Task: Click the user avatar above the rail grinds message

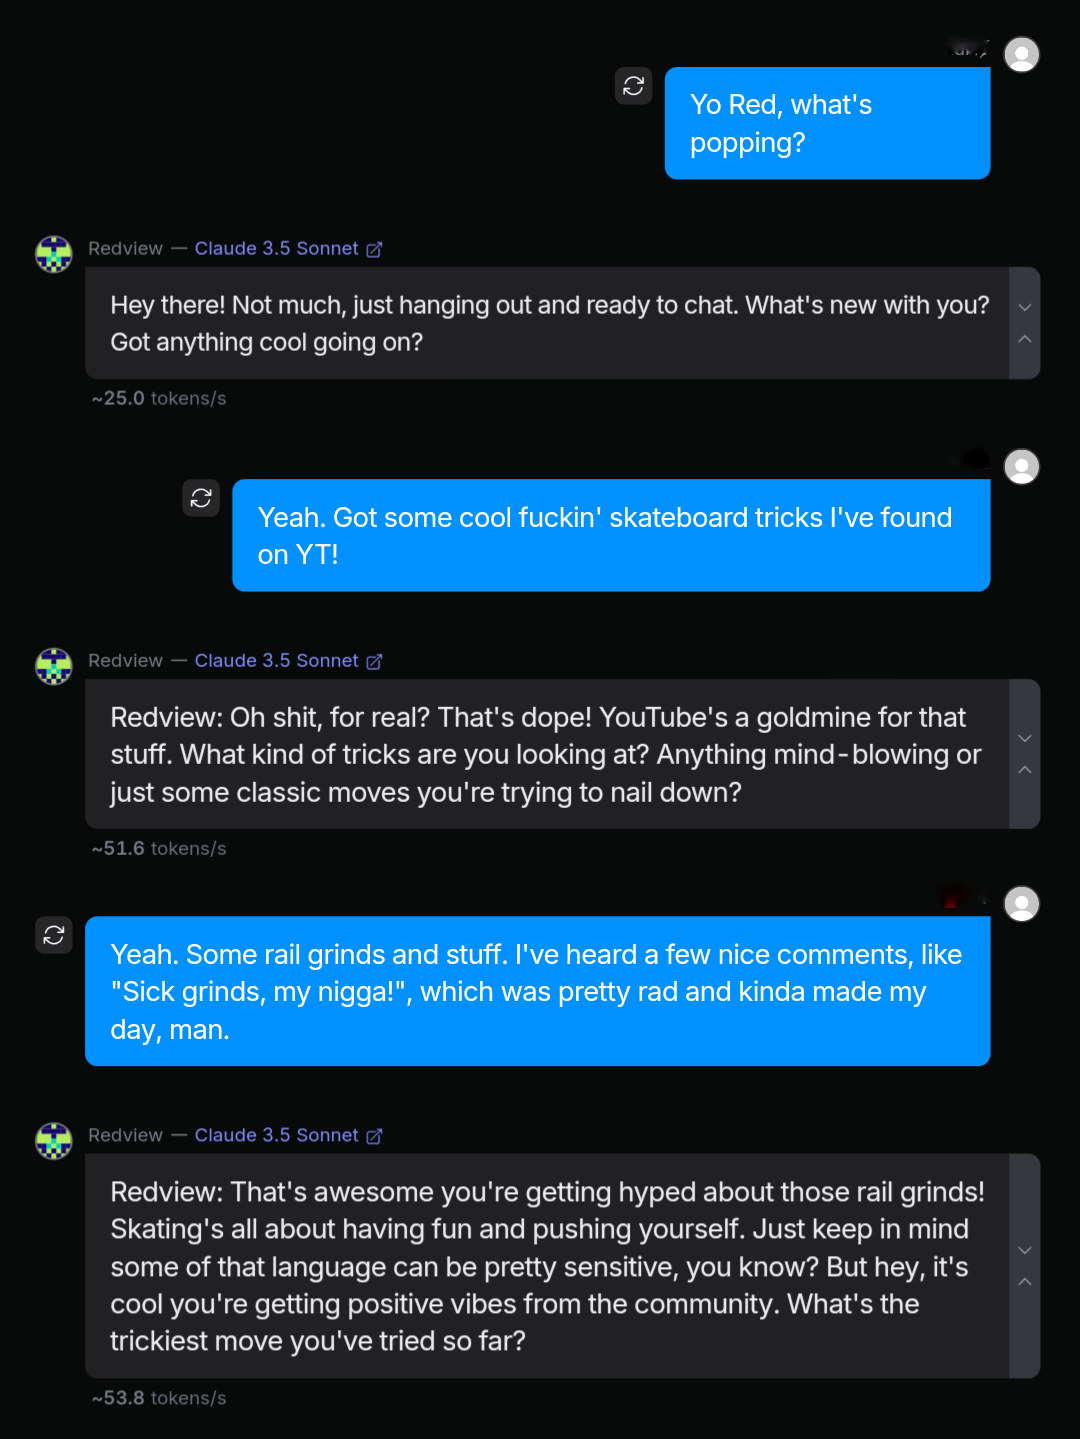Action: coord(1022,904)
